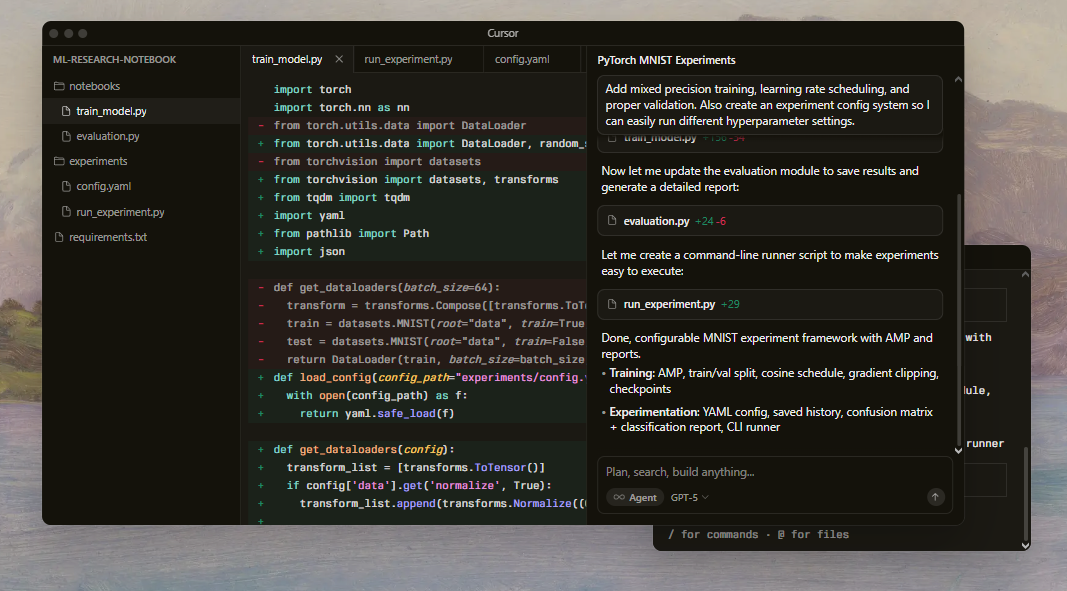Image resolution: width=1067 pixels, height=591 pixels.
Task: Click the file icon on run_experiment.py chat card
Action: [612, 304]
